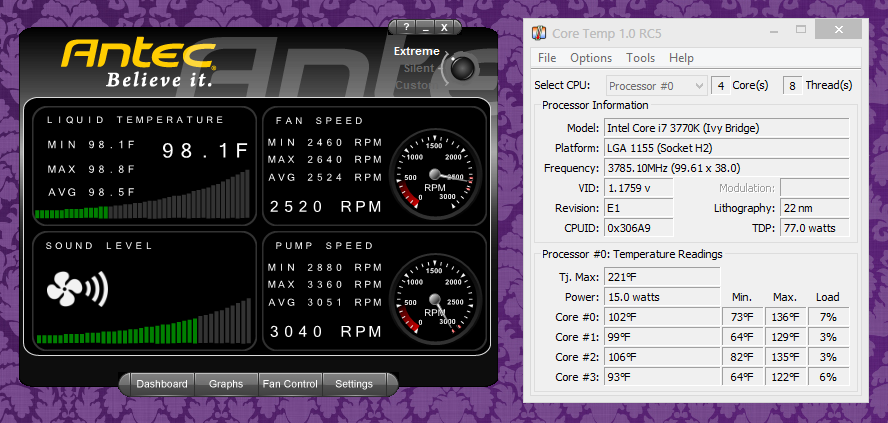Click the pump MIN 2880 RPM value
This screenshot has width=888, height=423.
(x=326, y=267)
